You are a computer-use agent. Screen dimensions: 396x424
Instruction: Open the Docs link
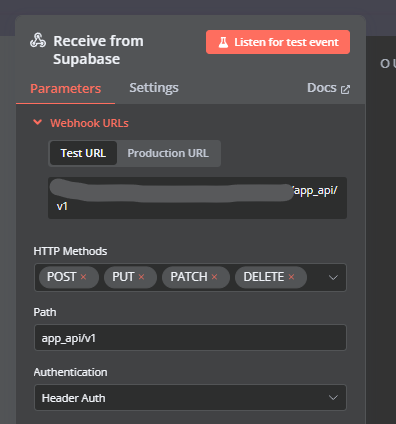pyautogui.click(x=328, y=88)
